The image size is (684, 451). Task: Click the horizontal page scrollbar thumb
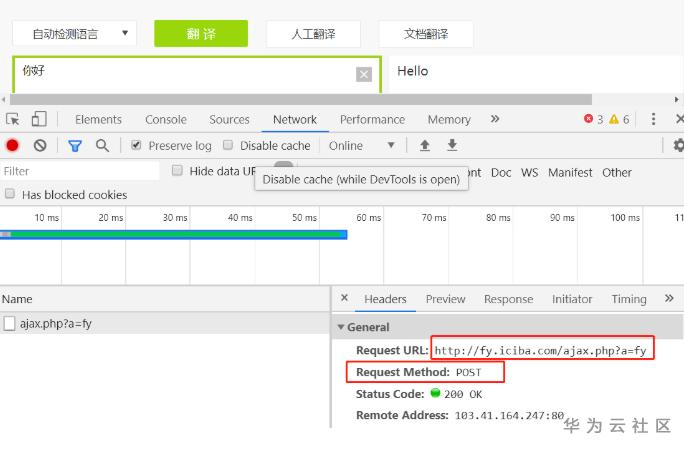tap(301, 100)
